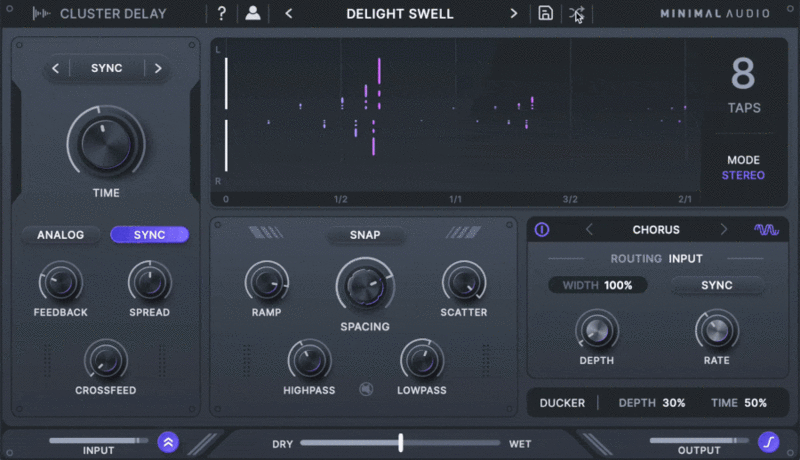Switch to next effect after Chorus
The height and width of the screenshot is (460, 800).
pos(724,230)
